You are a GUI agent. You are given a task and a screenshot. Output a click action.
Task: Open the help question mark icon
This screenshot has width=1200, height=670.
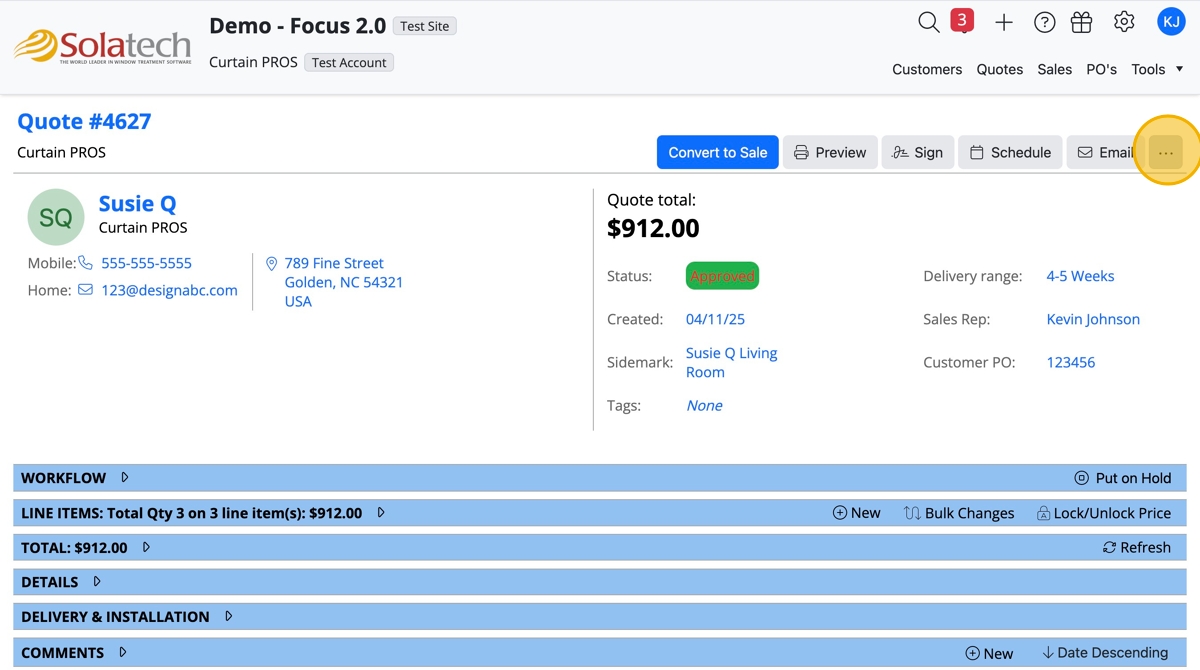point(1044,22)
